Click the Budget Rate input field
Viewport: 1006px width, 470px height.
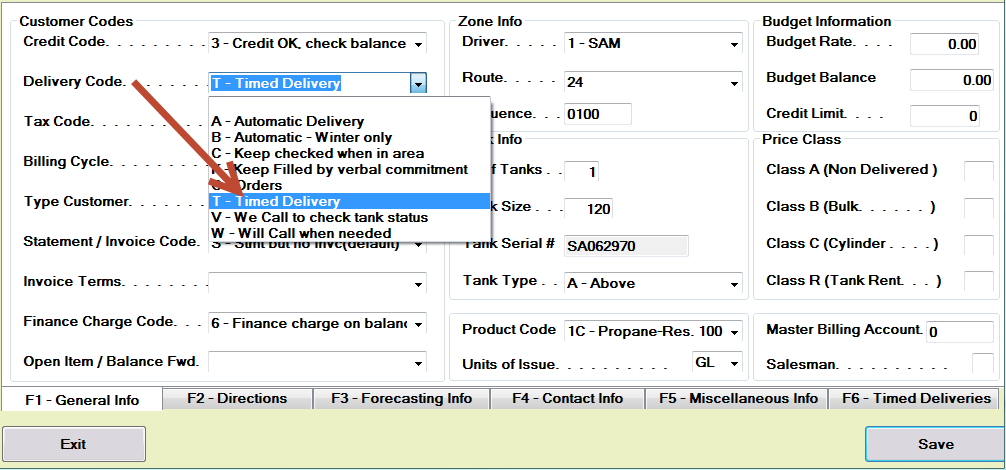click(945, 44)
